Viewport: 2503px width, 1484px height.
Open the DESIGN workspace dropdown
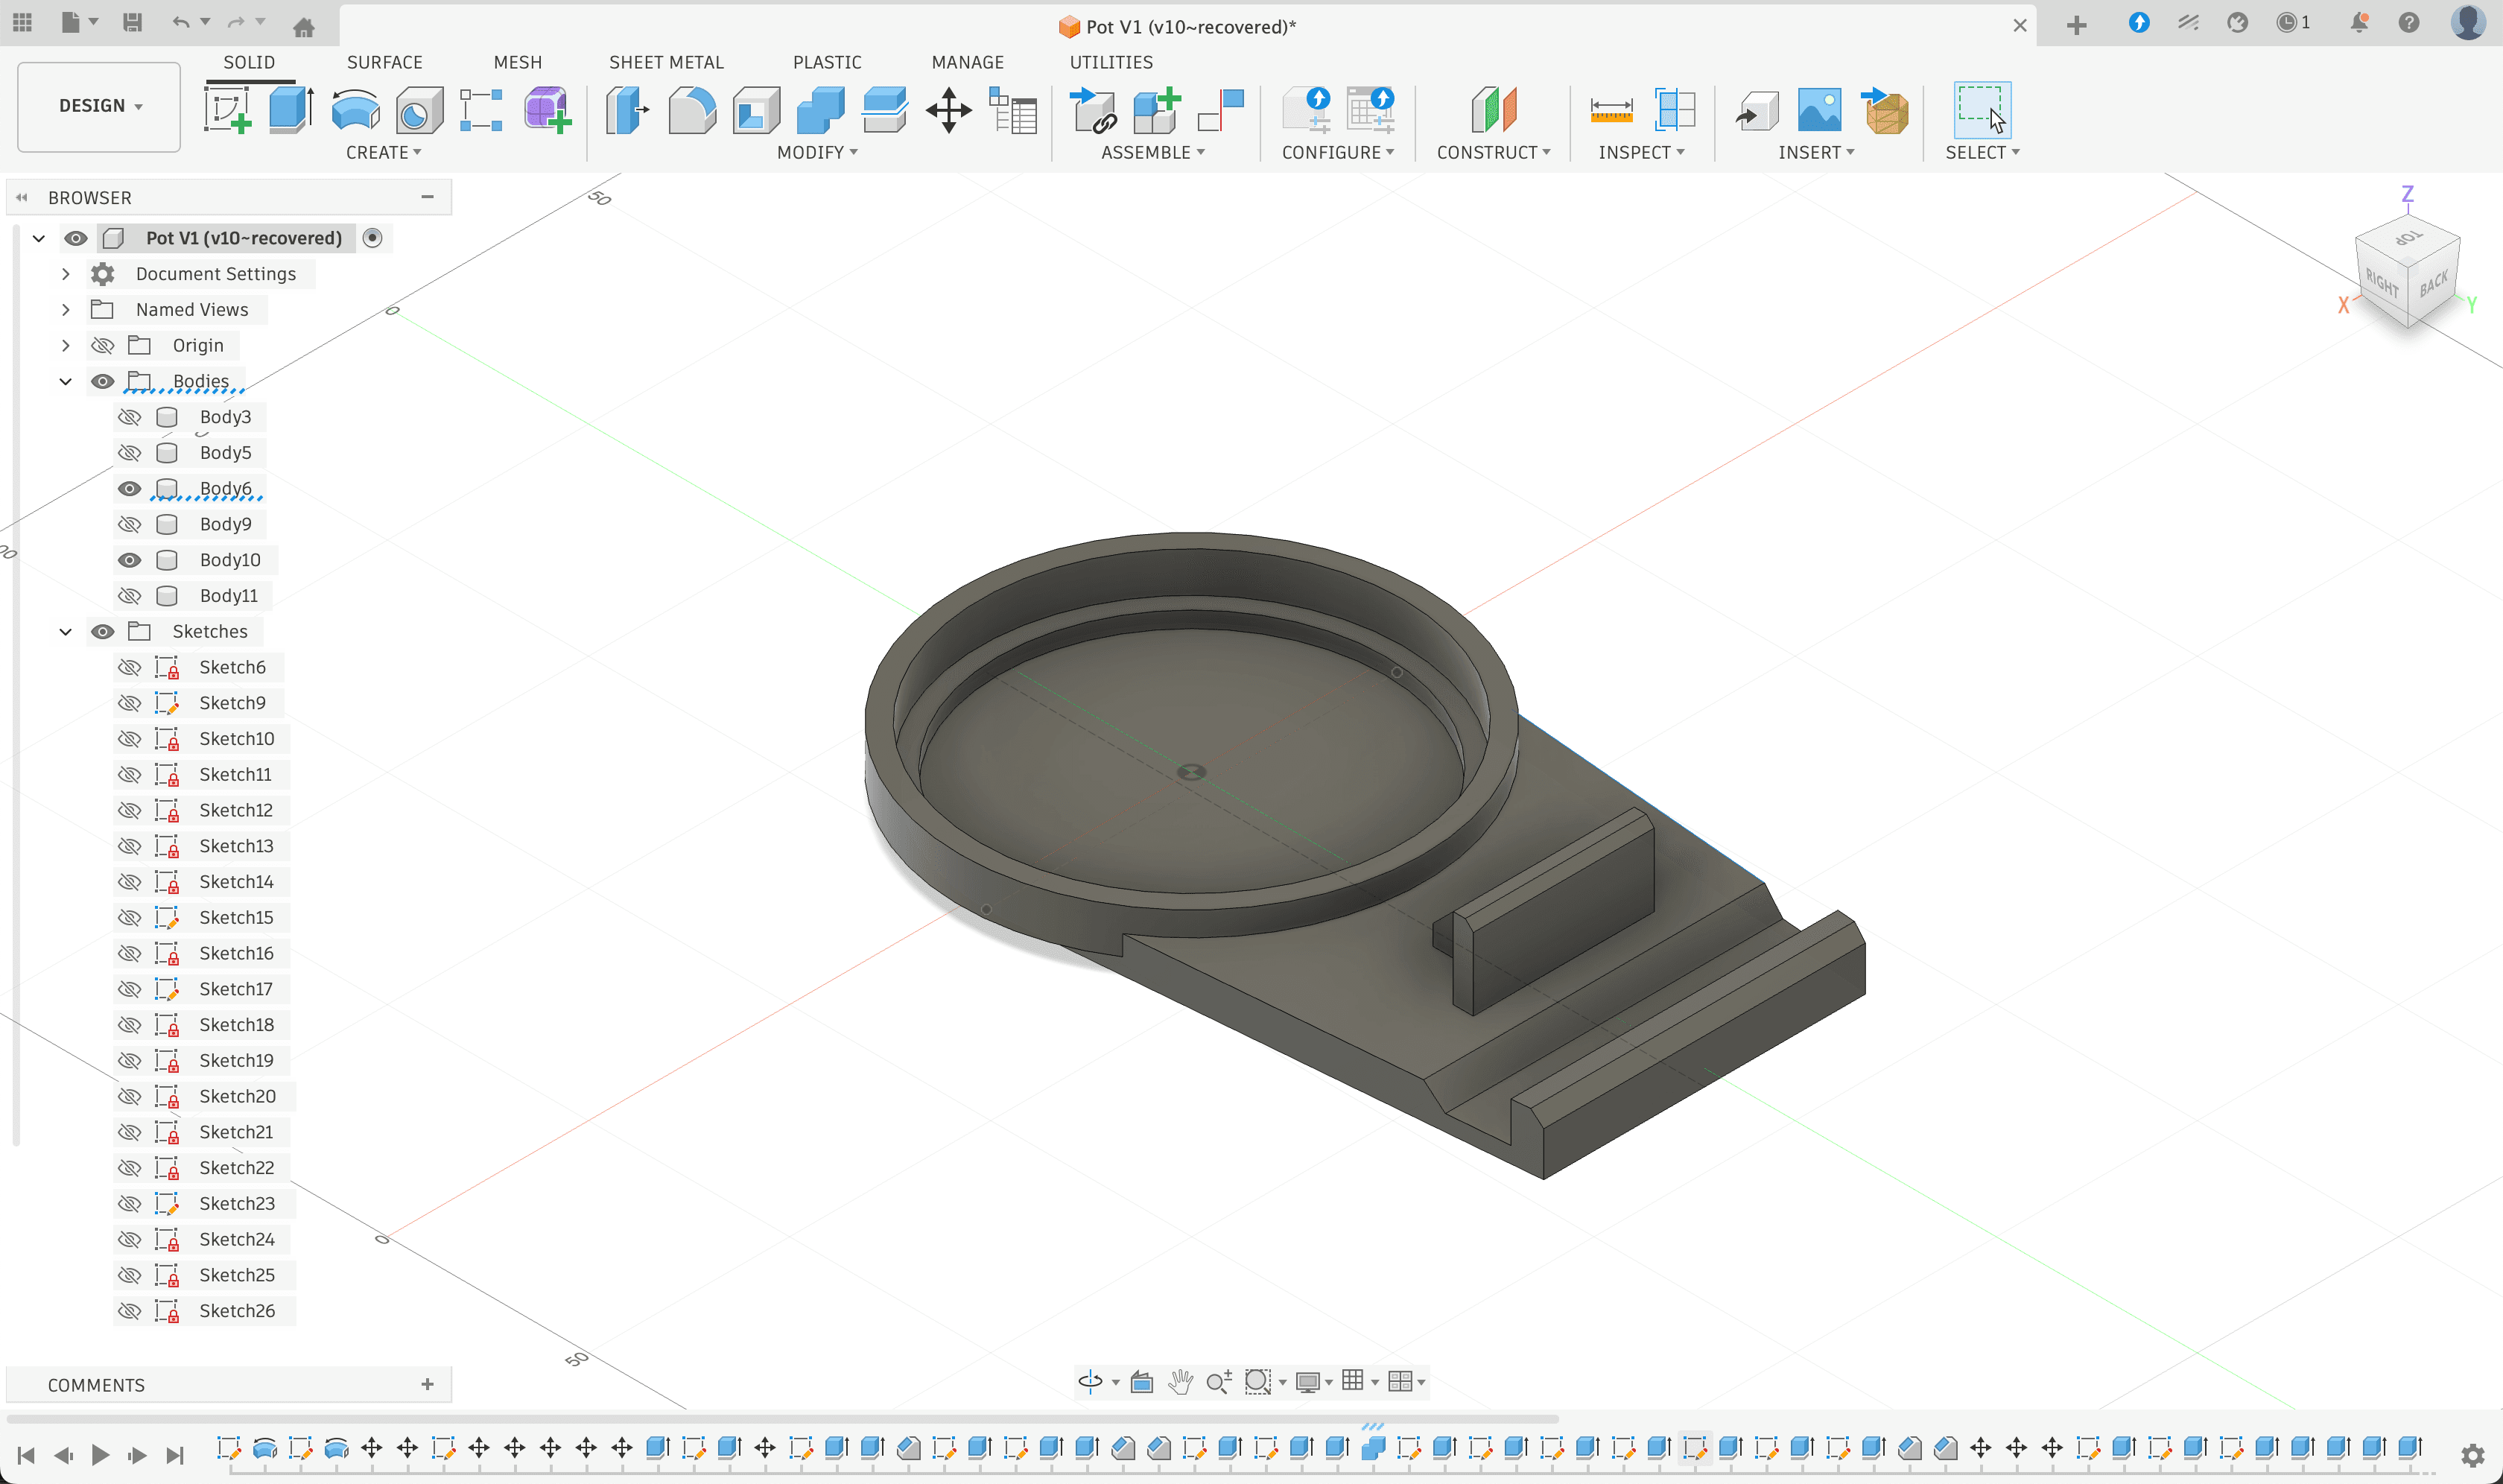[x=99, y=106]
